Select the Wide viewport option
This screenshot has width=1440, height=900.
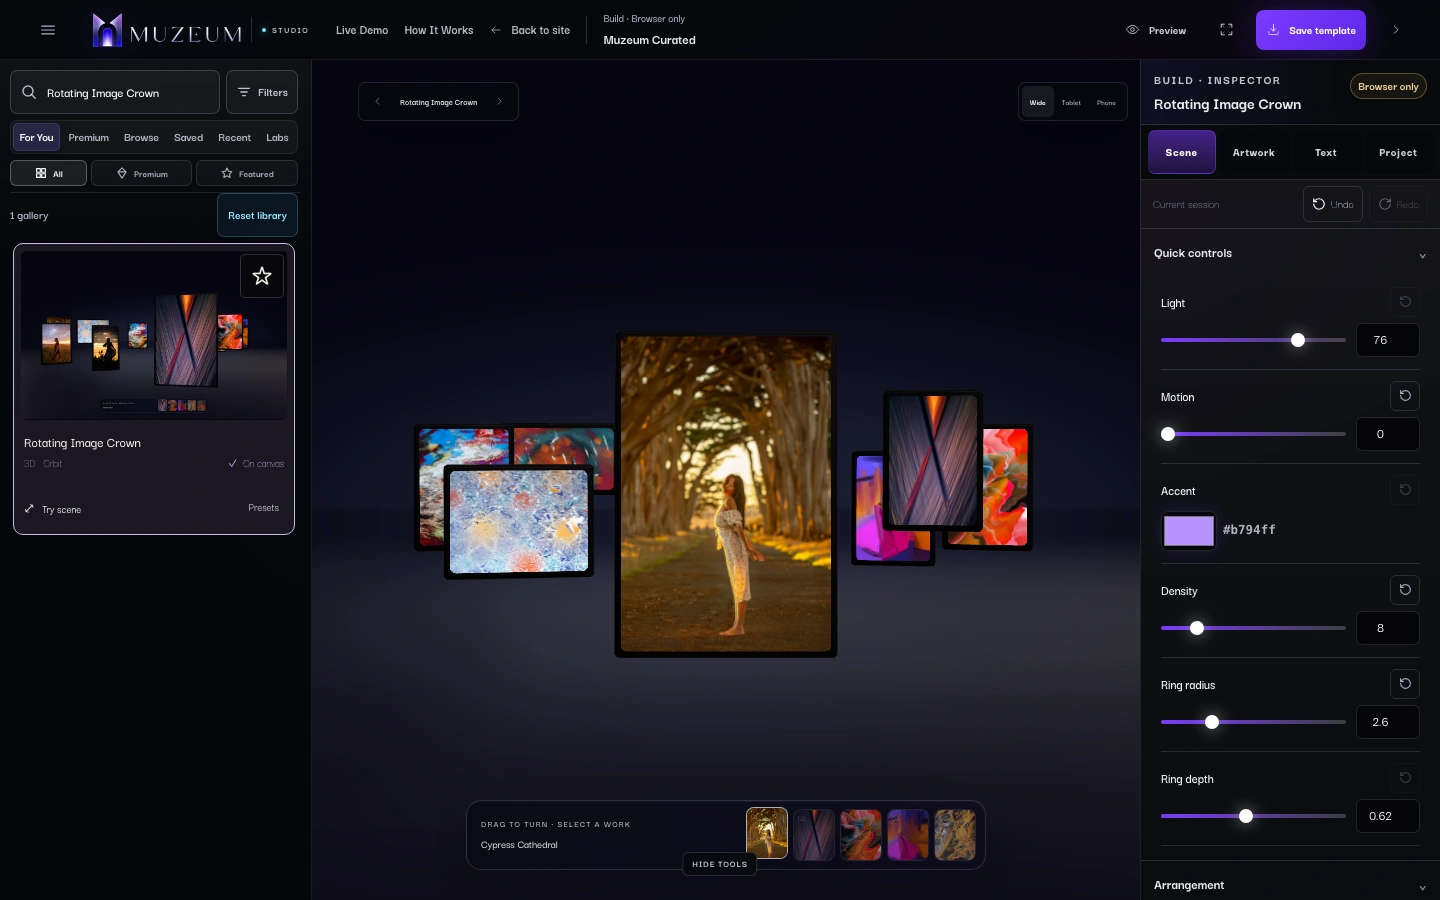coord(1038,102)
